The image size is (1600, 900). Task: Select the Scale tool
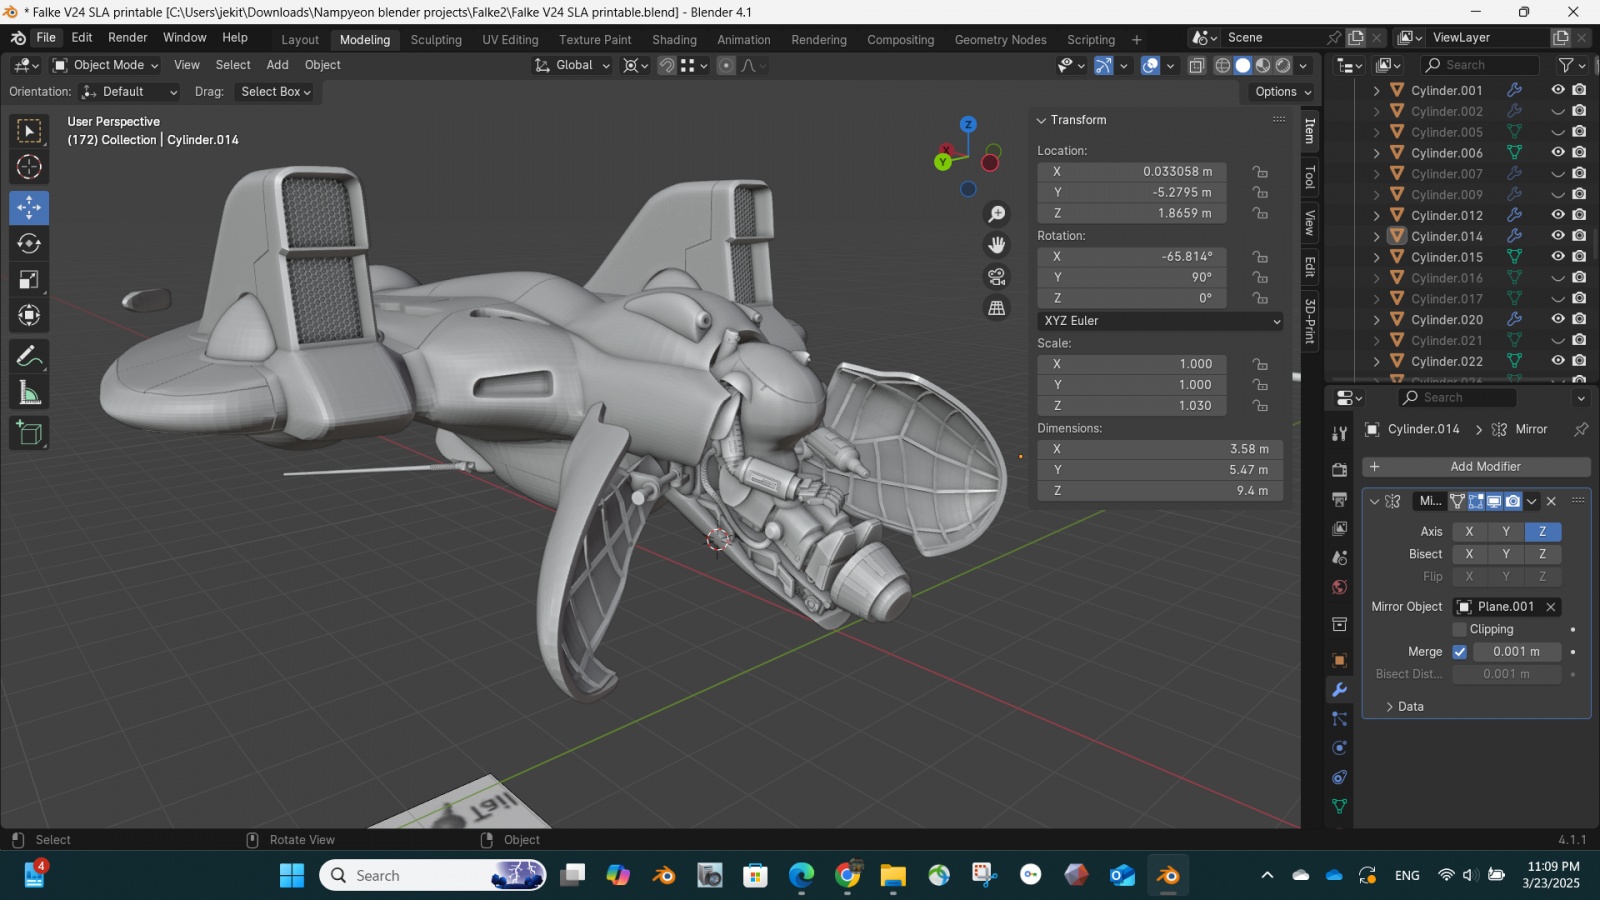coord(29,280)
